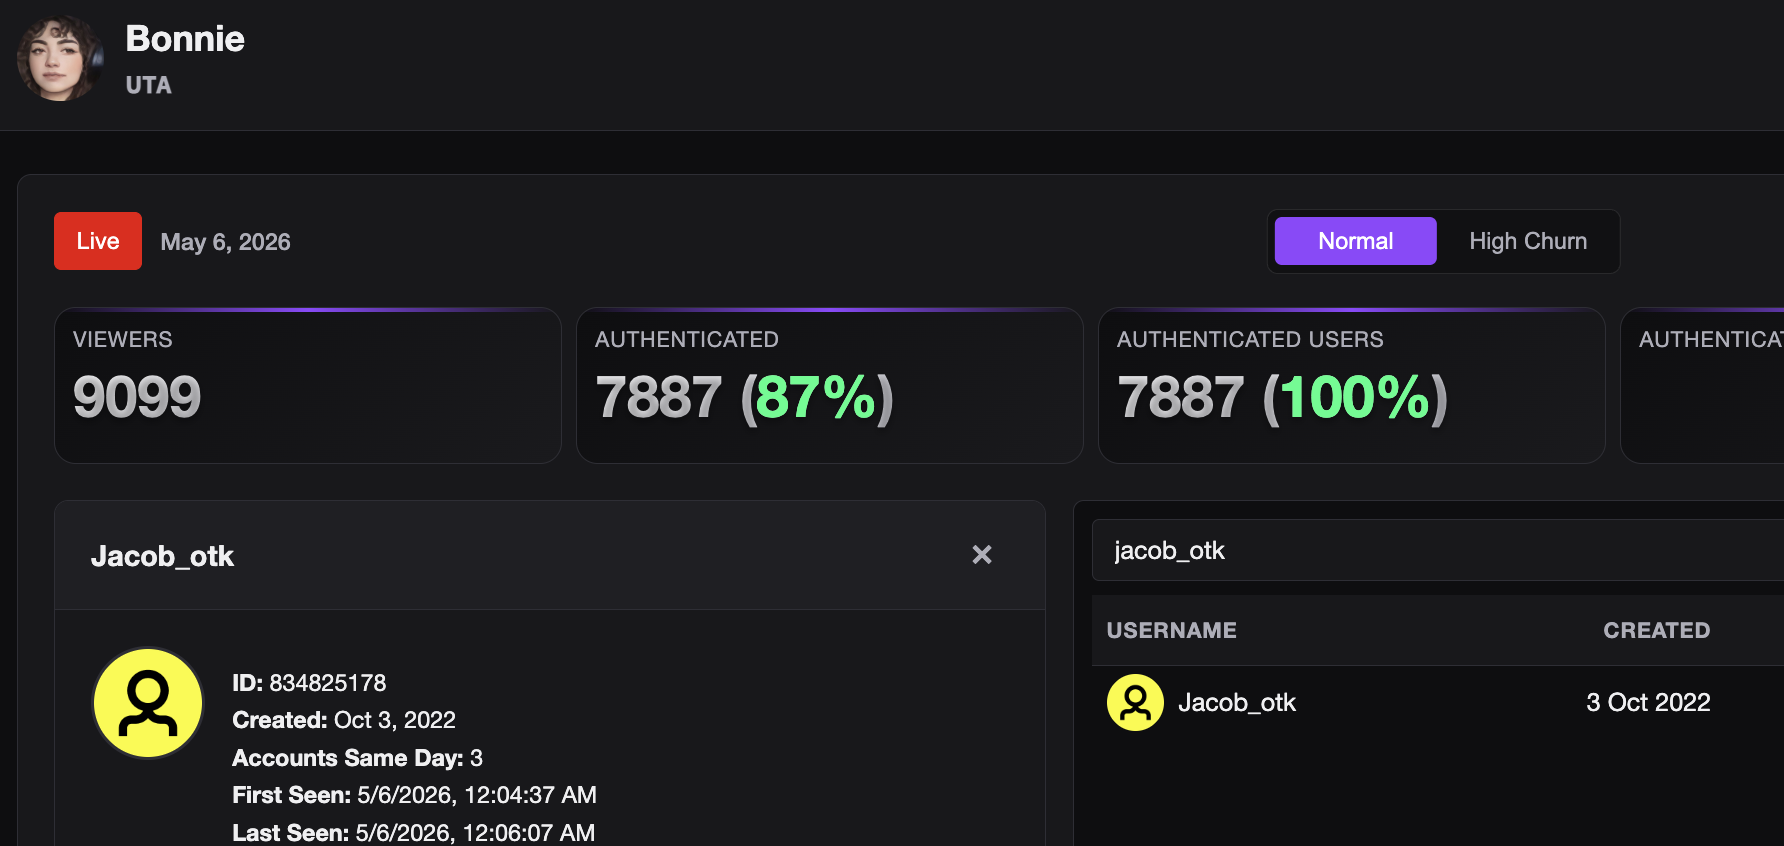This screenshot has width=1784, height=846.
Task: Click small yellow avatar in Jacob_otk row
Action: click(x=1135, y=703)
